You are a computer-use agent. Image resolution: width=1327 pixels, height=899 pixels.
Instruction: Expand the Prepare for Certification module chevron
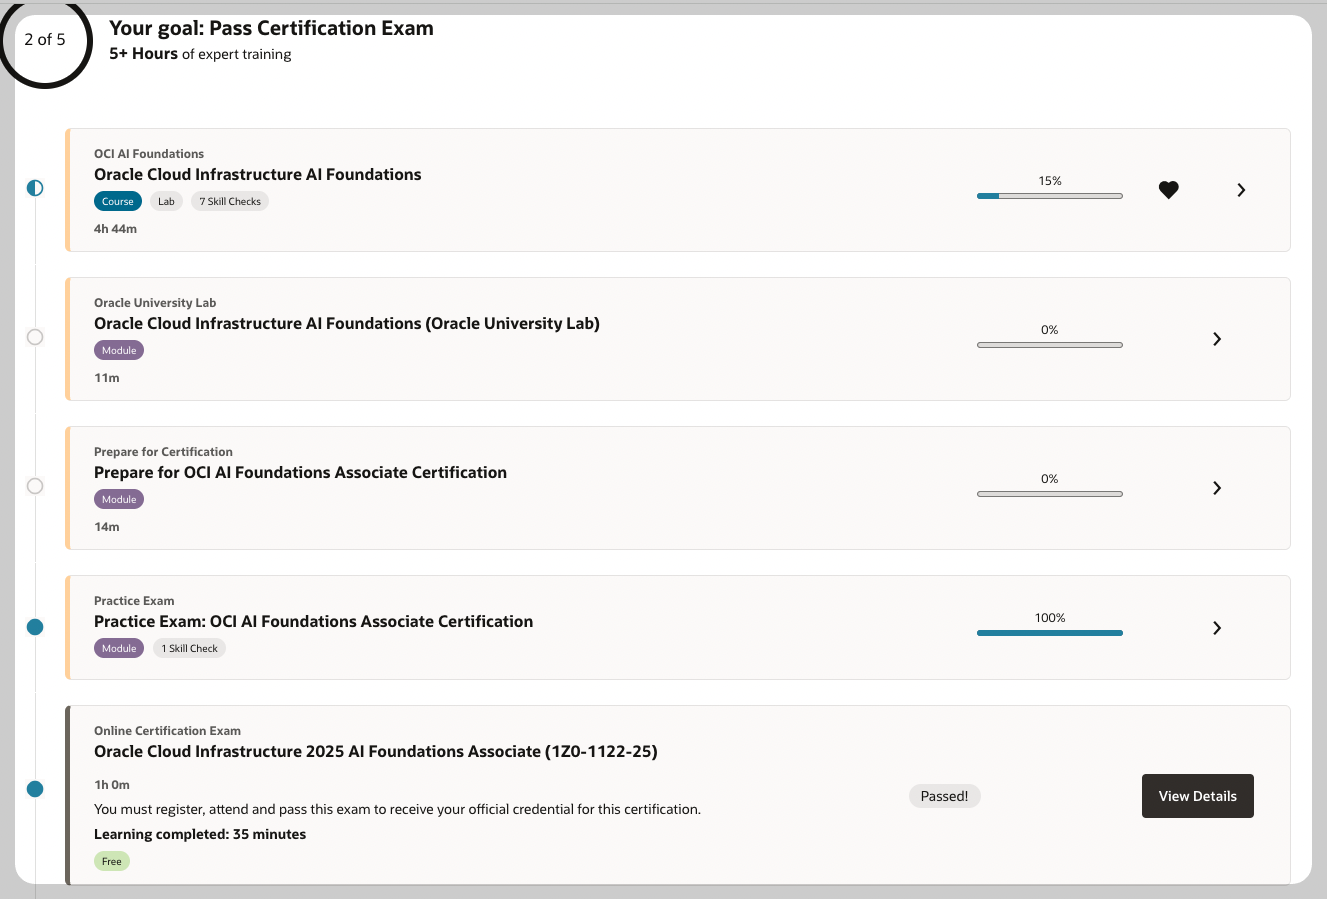pyautogui.click(x=1217, y=488)
